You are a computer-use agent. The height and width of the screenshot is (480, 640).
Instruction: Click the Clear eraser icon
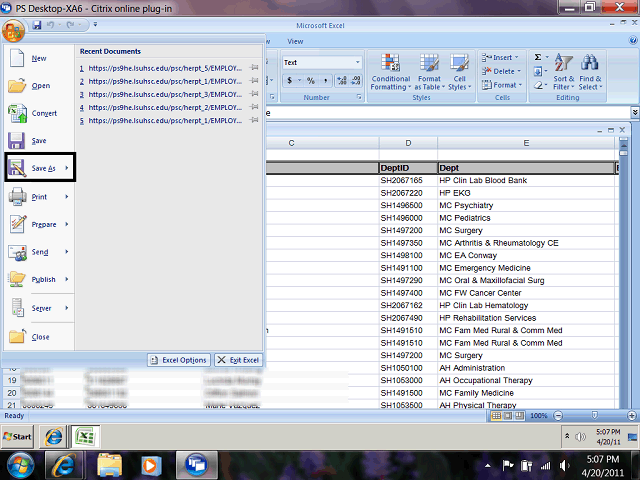click(538, 85)
